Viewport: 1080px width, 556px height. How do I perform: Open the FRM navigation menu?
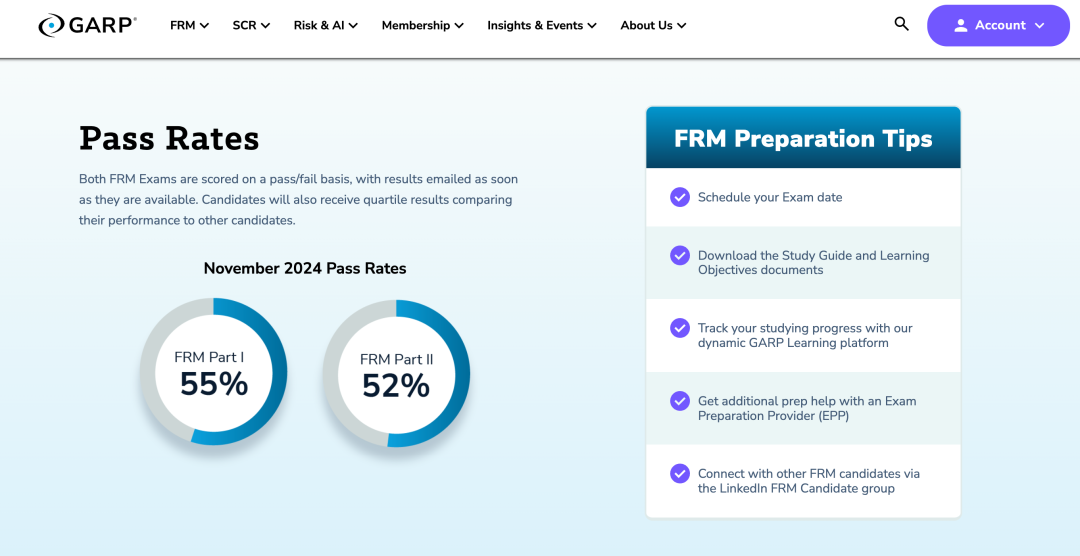coord(189,25)
